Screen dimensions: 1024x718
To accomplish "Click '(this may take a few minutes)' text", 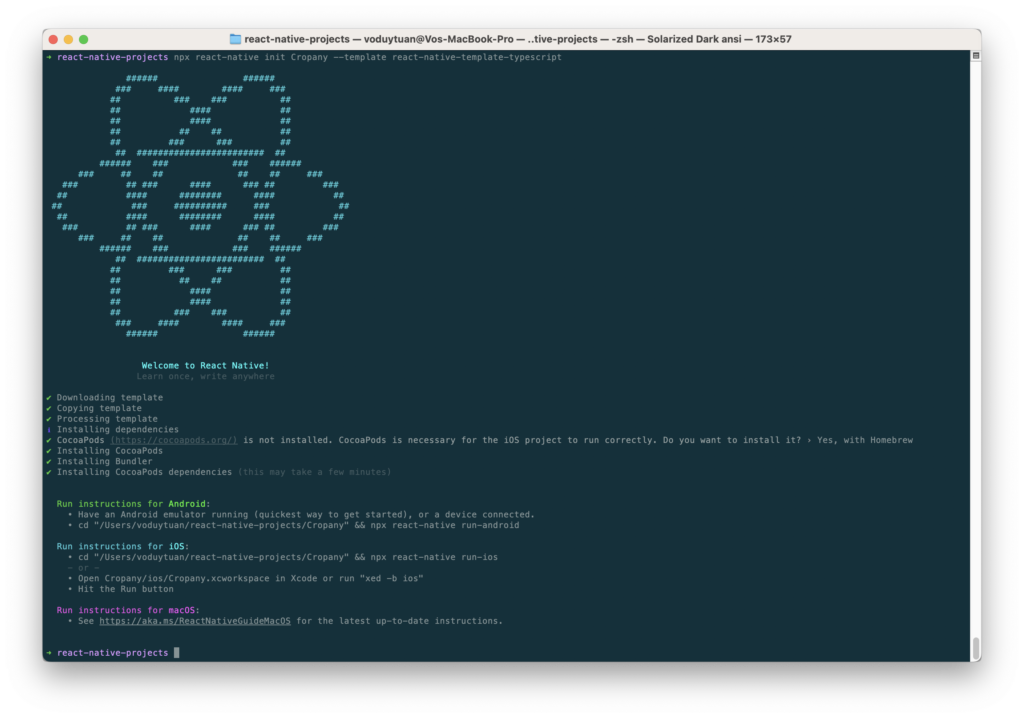I will (315, 472).
